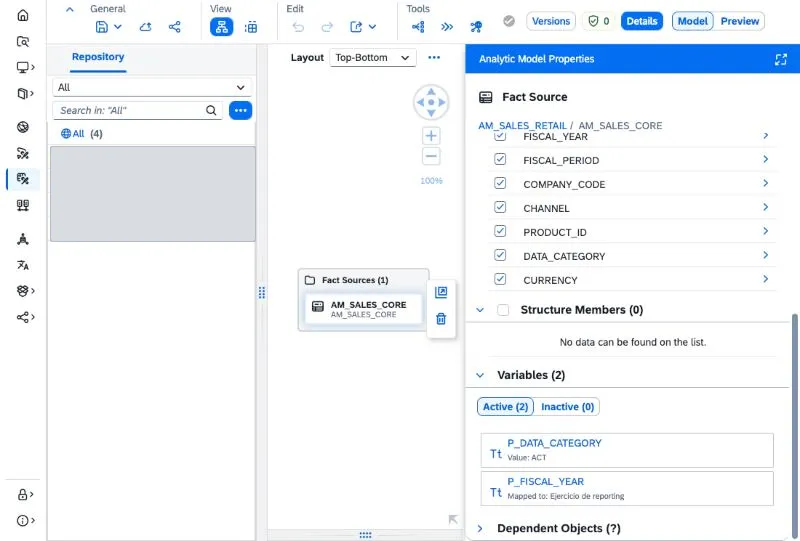This screenshot has width=800, height=541.
Task: Click the Redo arrow icon
Action: (x=327, y=27)
